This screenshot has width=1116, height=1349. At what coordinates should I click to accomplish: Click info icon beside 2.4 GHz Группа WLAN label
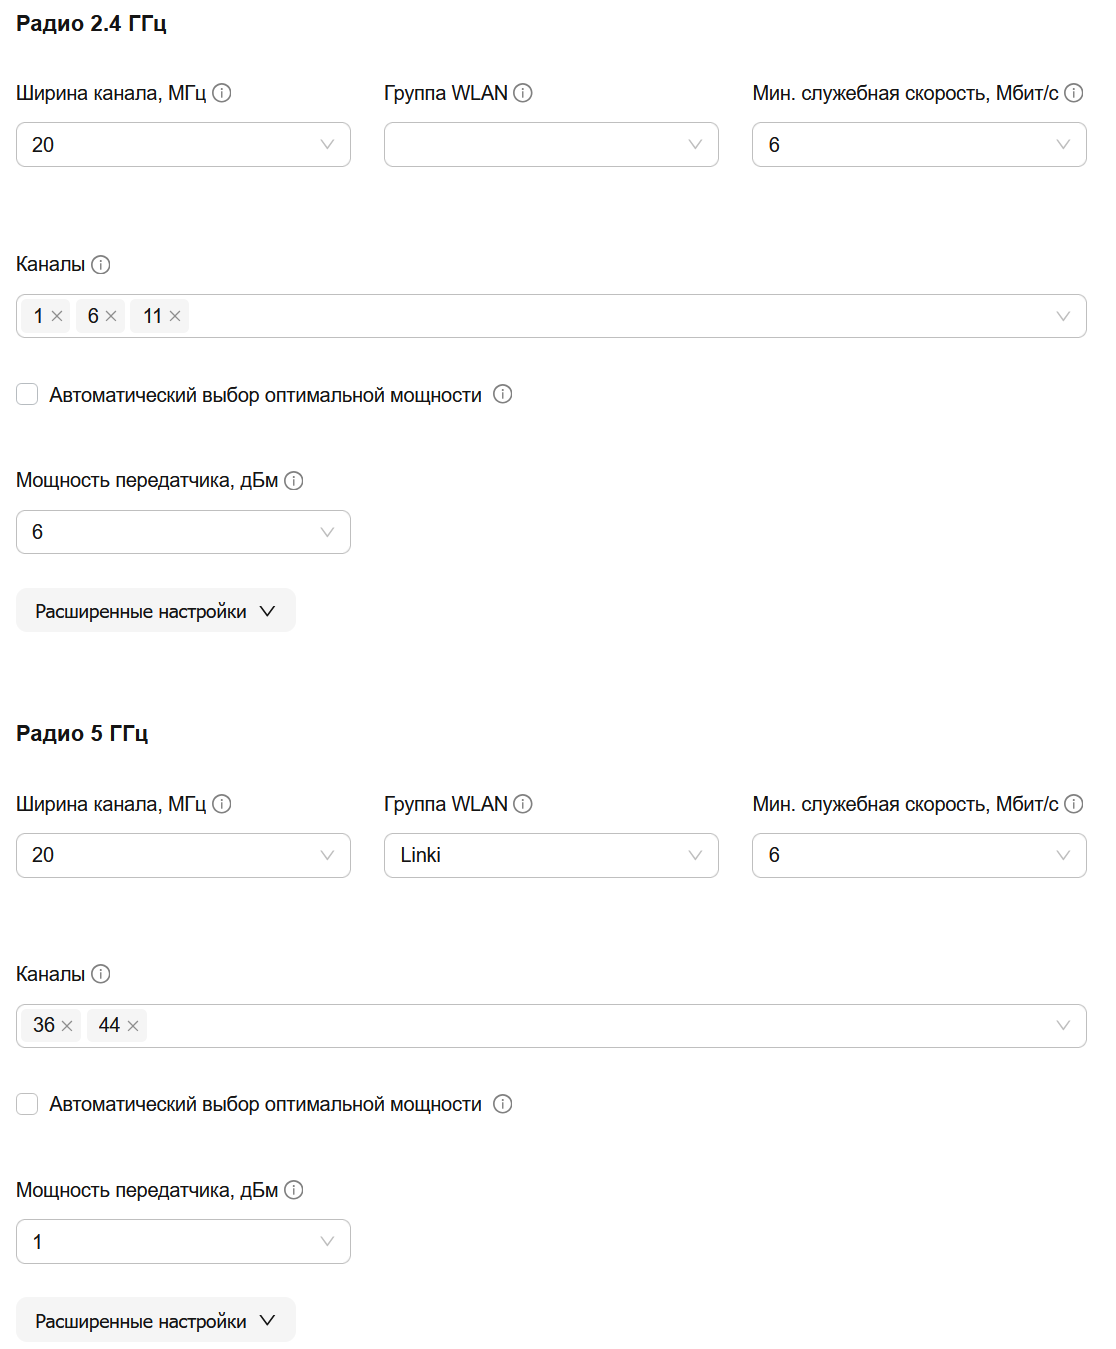click(523, 93)
